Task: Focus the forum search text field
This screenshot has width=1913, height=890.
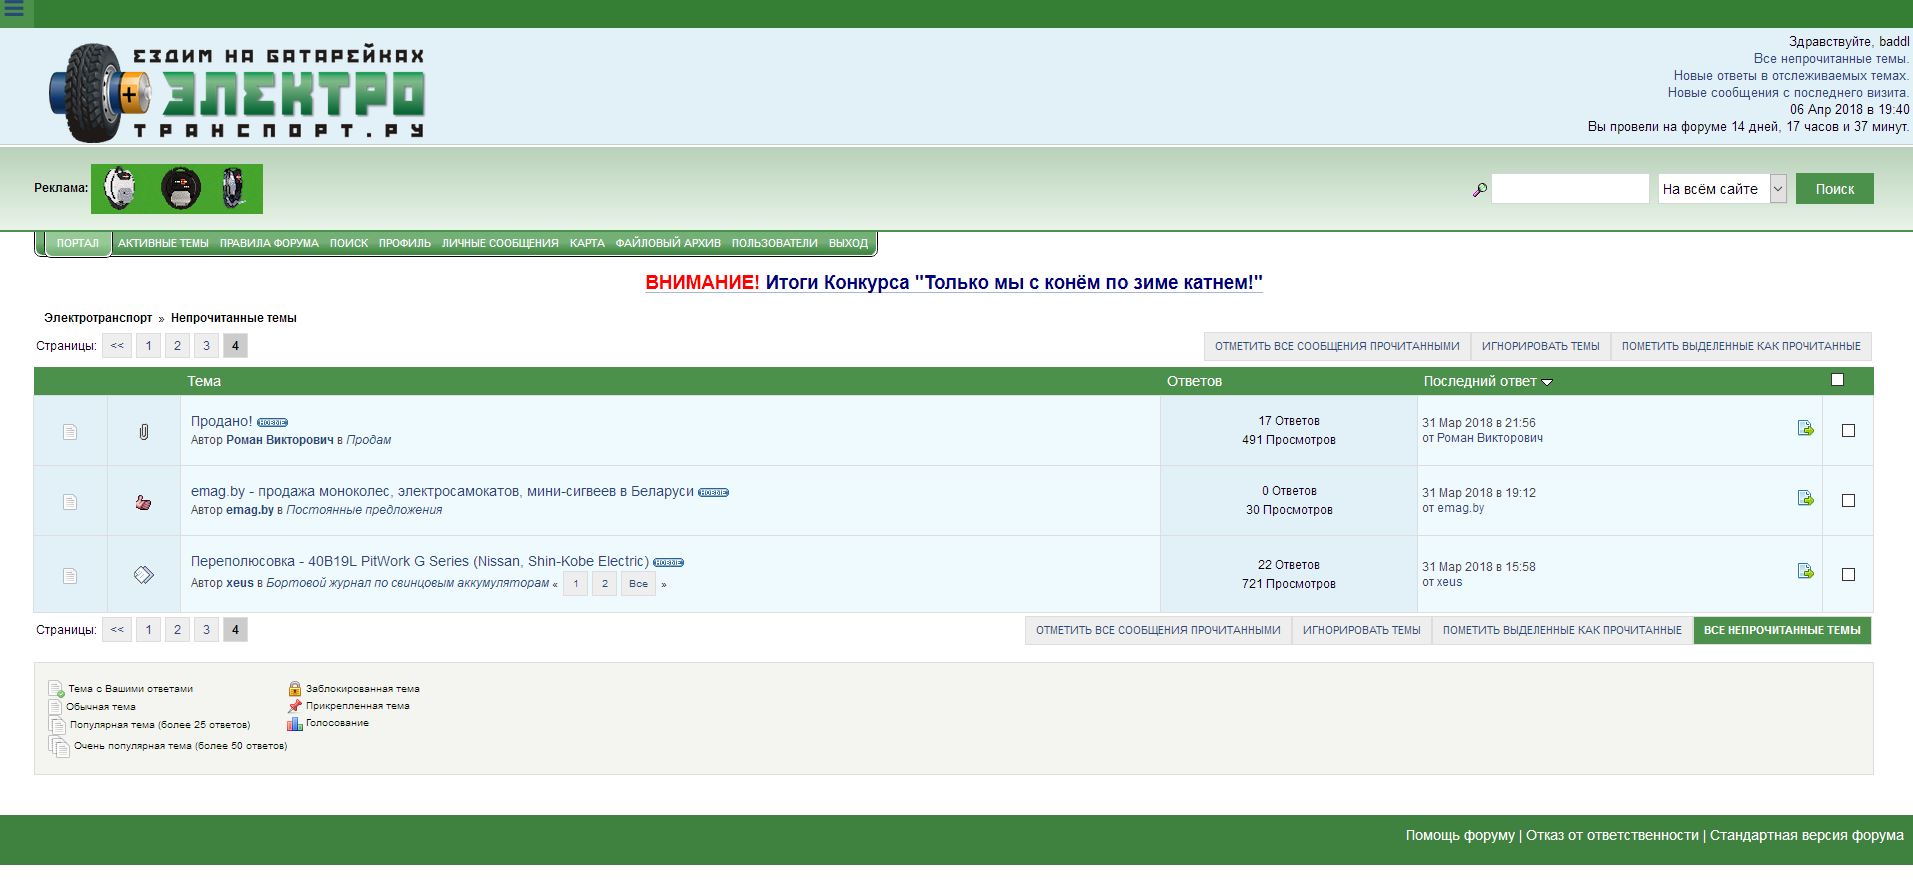Action: (1569, 189)
